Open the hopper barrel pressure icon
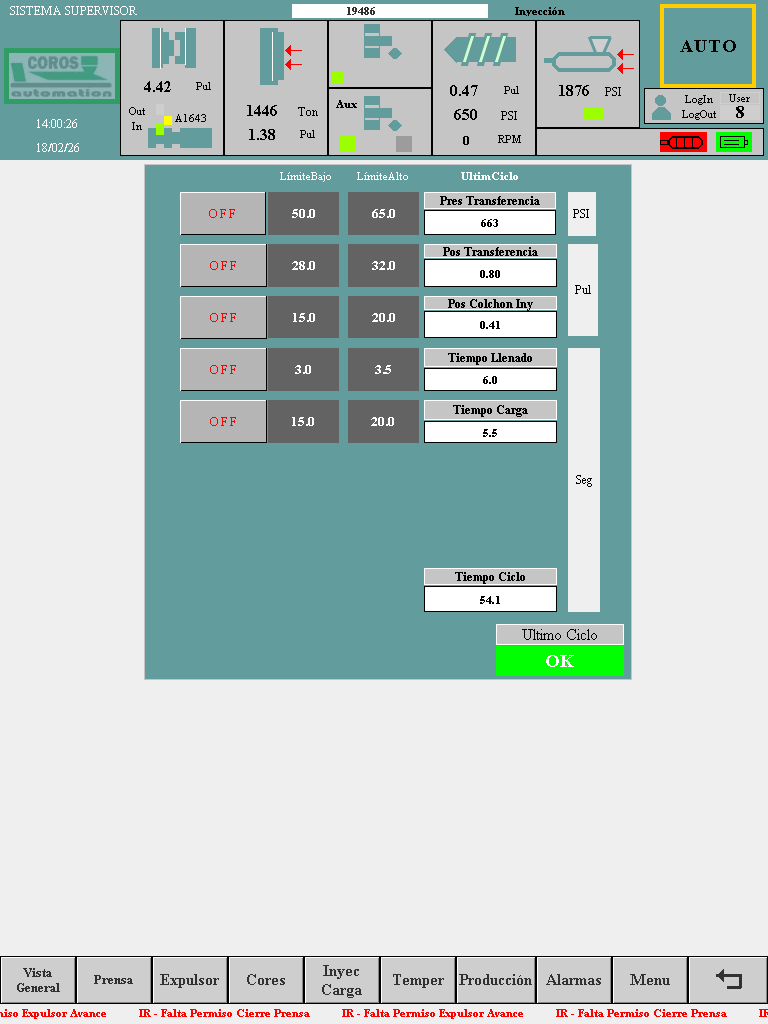The width and height of the screenshot is (768, 1024). [x=588, y=59]
